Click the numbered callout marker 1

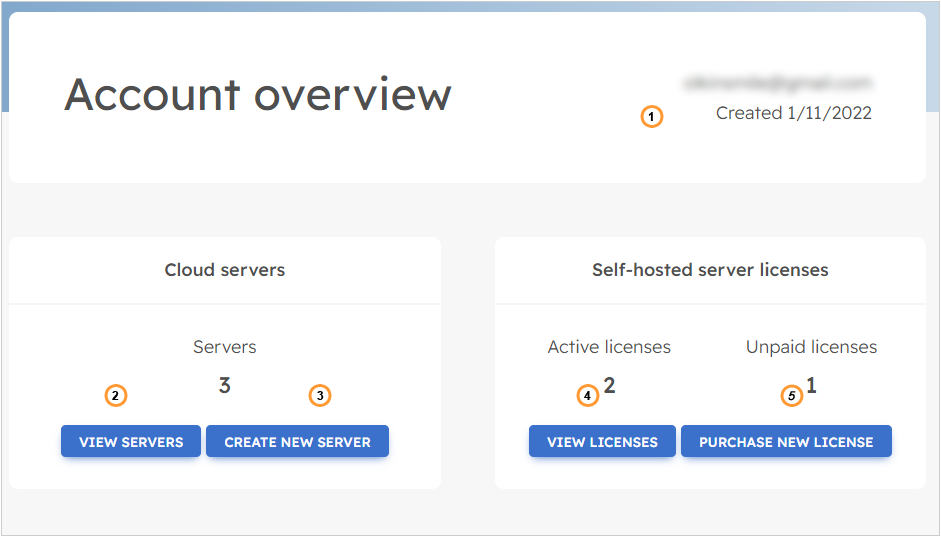pyautogui.click(x=652, y=117)
